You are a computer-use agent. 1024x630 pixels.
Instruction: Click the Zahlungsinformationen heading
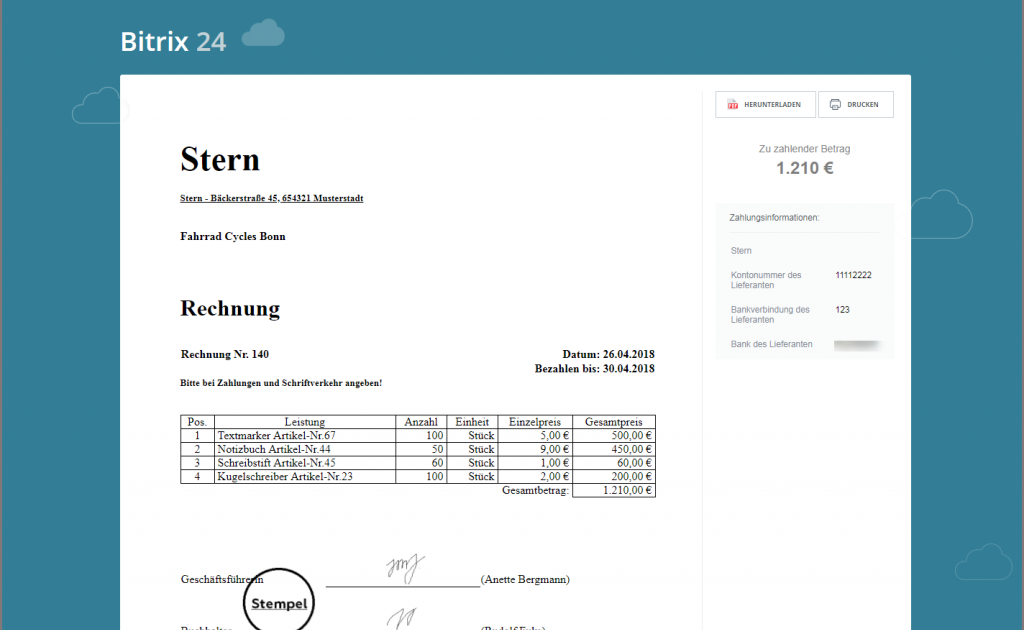coord(774,217)
